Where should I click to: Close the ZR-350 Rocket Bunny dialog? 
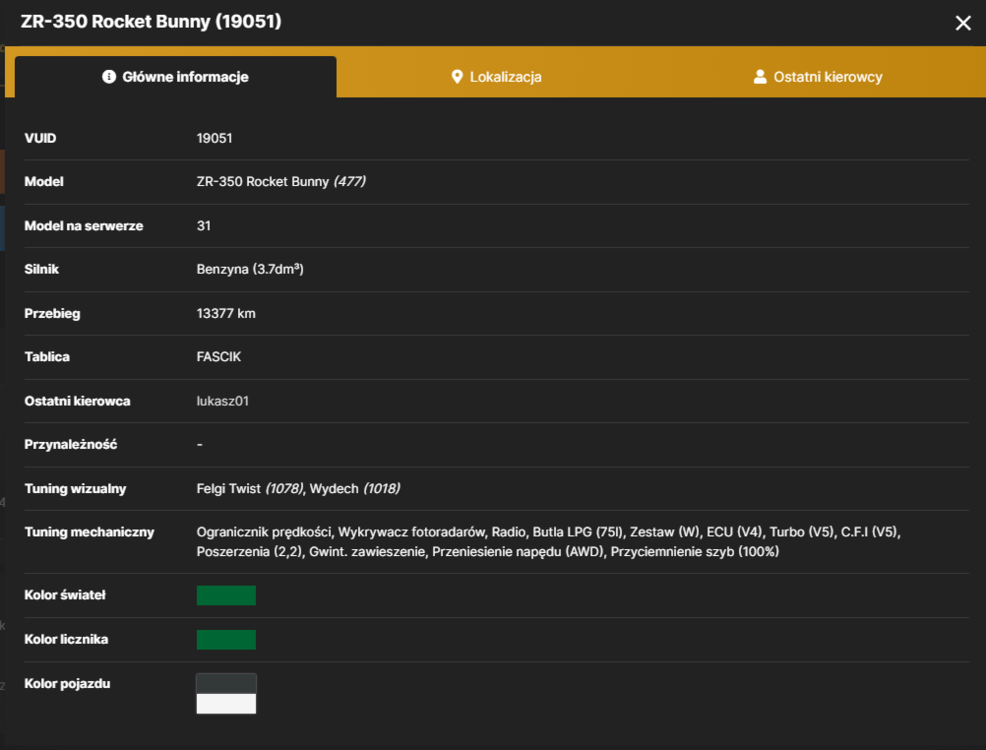[x=963, y=23]
